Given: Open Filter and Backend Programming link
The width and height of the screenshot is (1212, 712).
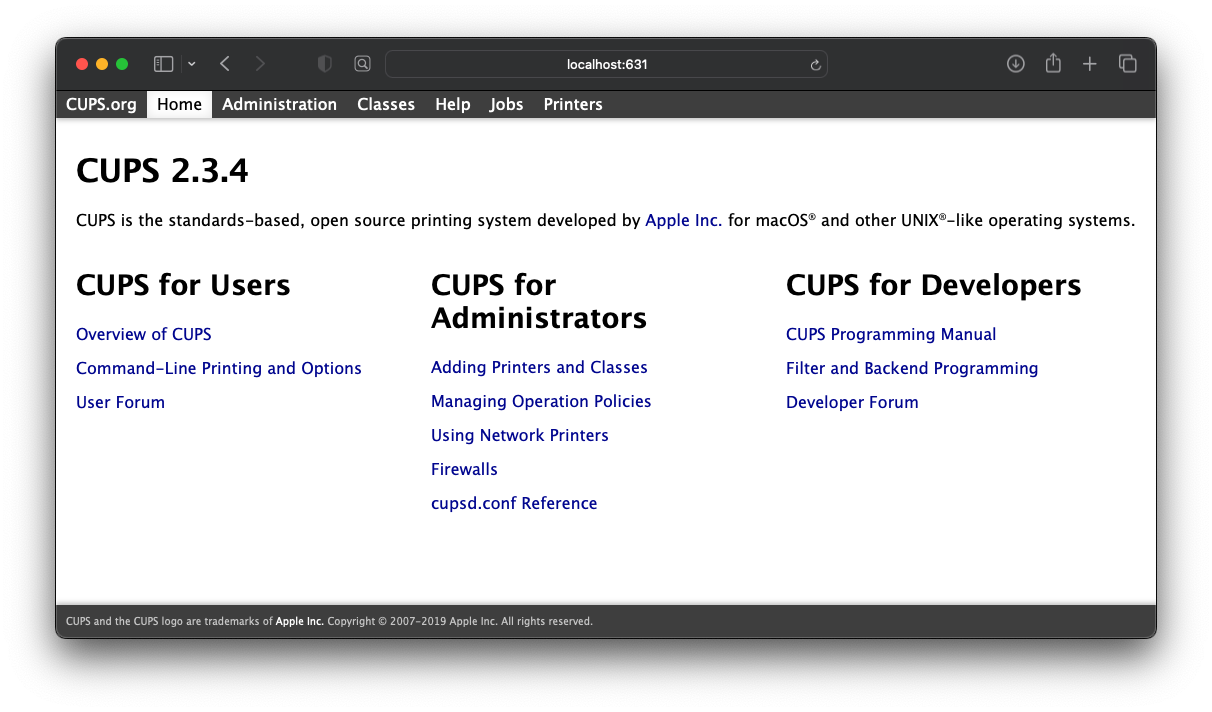Looking at the screenshot, I should [x=912, y=368].
